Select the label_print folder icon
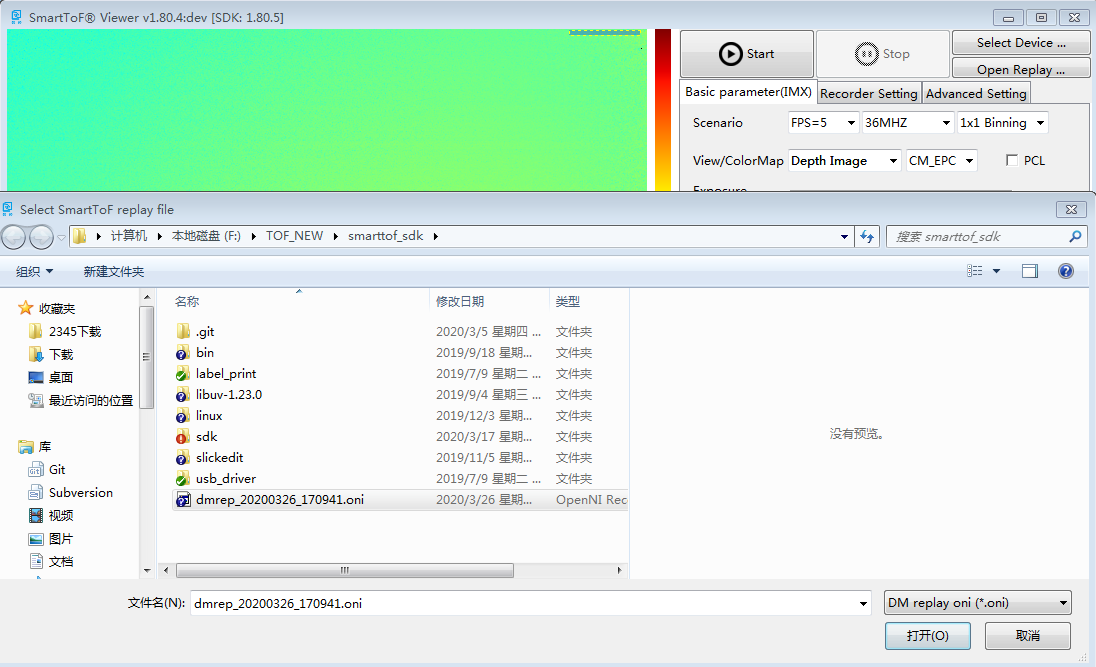This screenshot has height=667, width=1096. click(183, 373)
